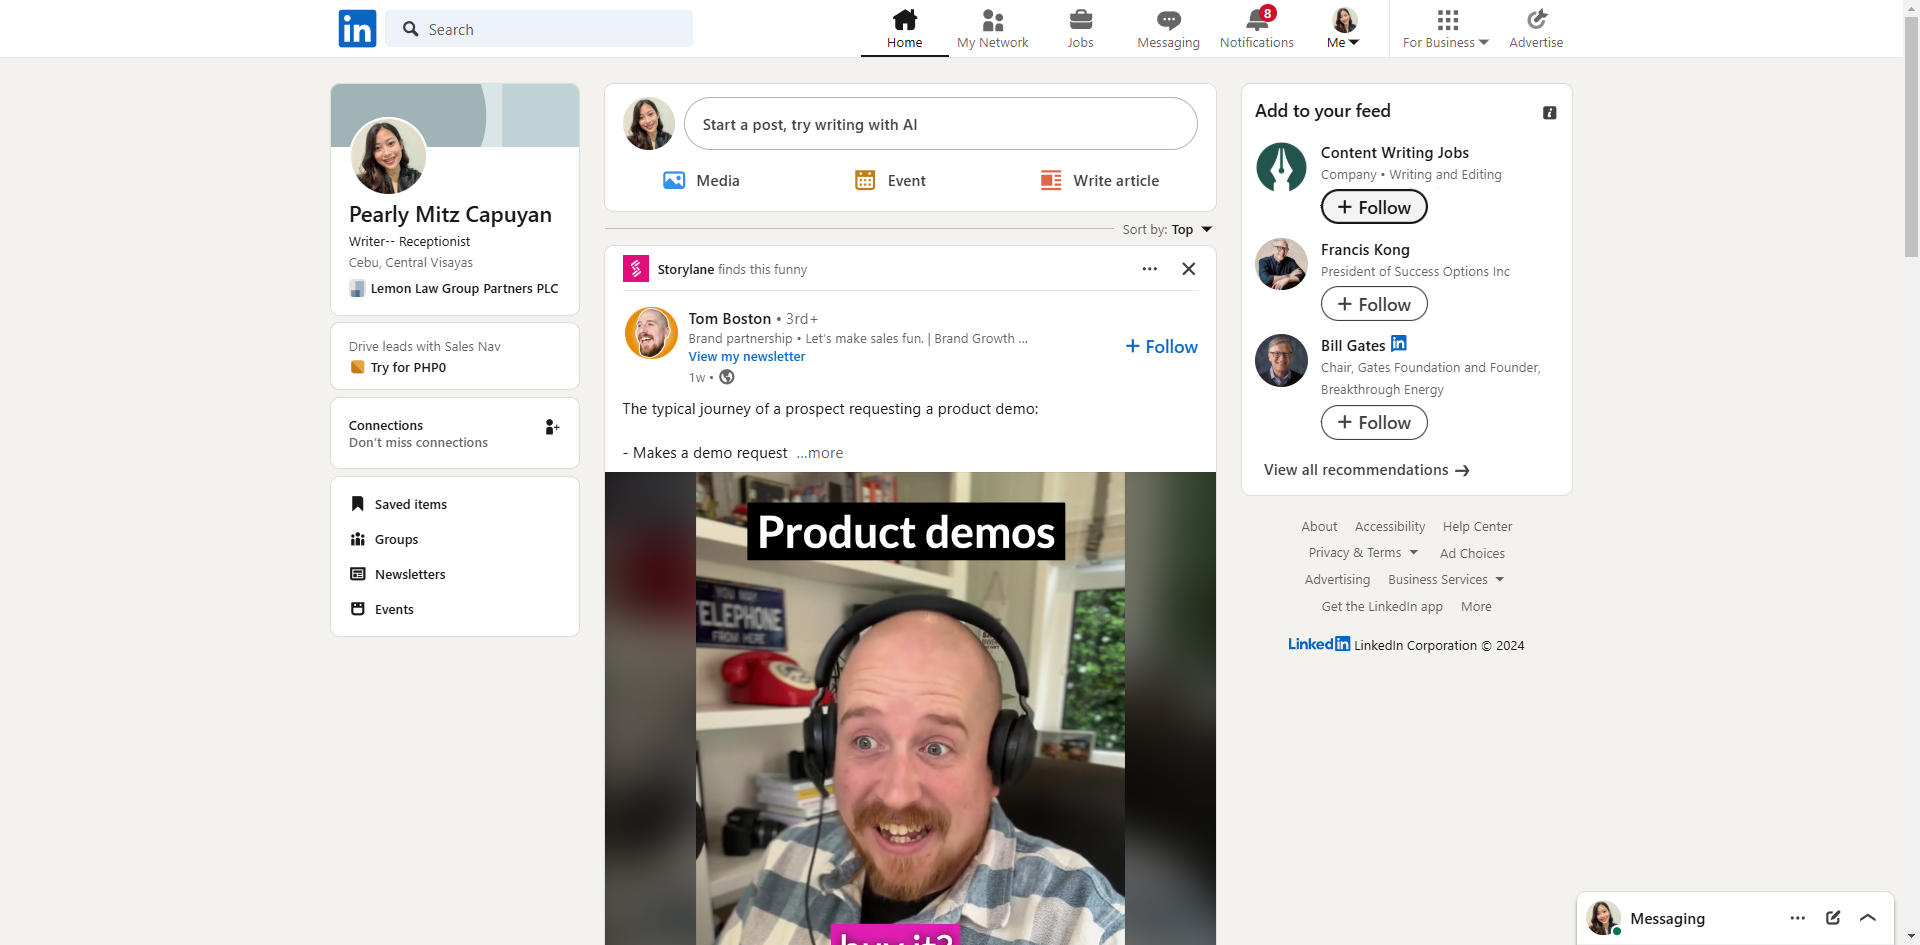This screenshot has height=945, width=1920.
Task: Start a post in the text box
Action: point(940,124)
